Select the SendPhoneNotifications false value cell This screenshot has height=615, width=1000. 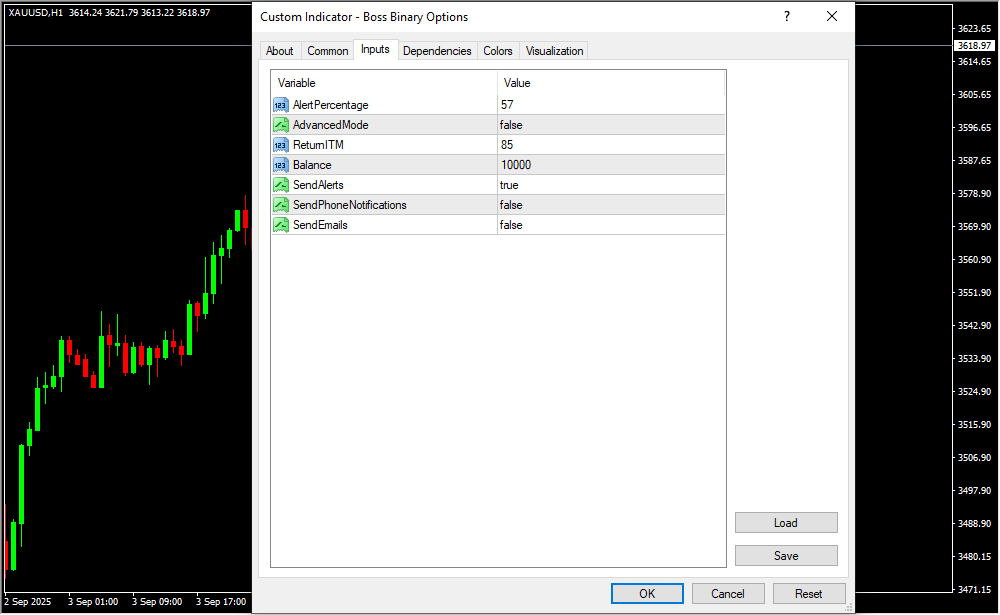(x=610, y=205)
